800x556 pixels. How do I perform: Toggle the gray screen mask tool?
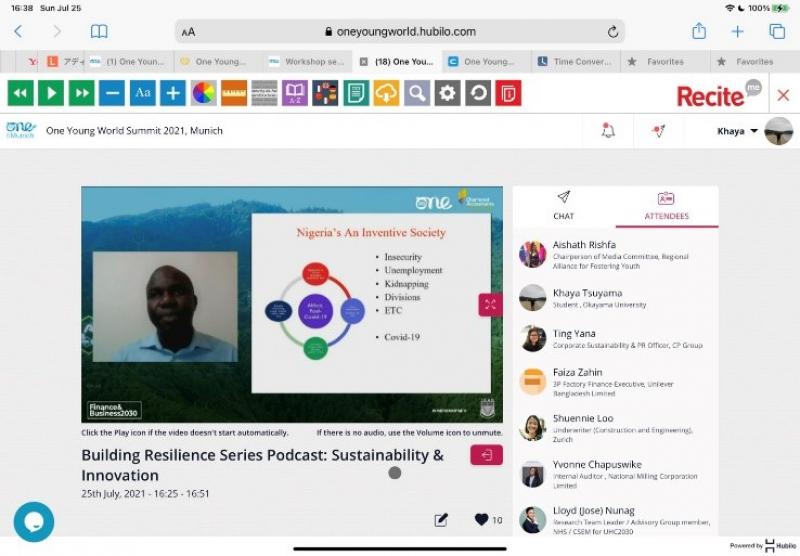[264, 93]
